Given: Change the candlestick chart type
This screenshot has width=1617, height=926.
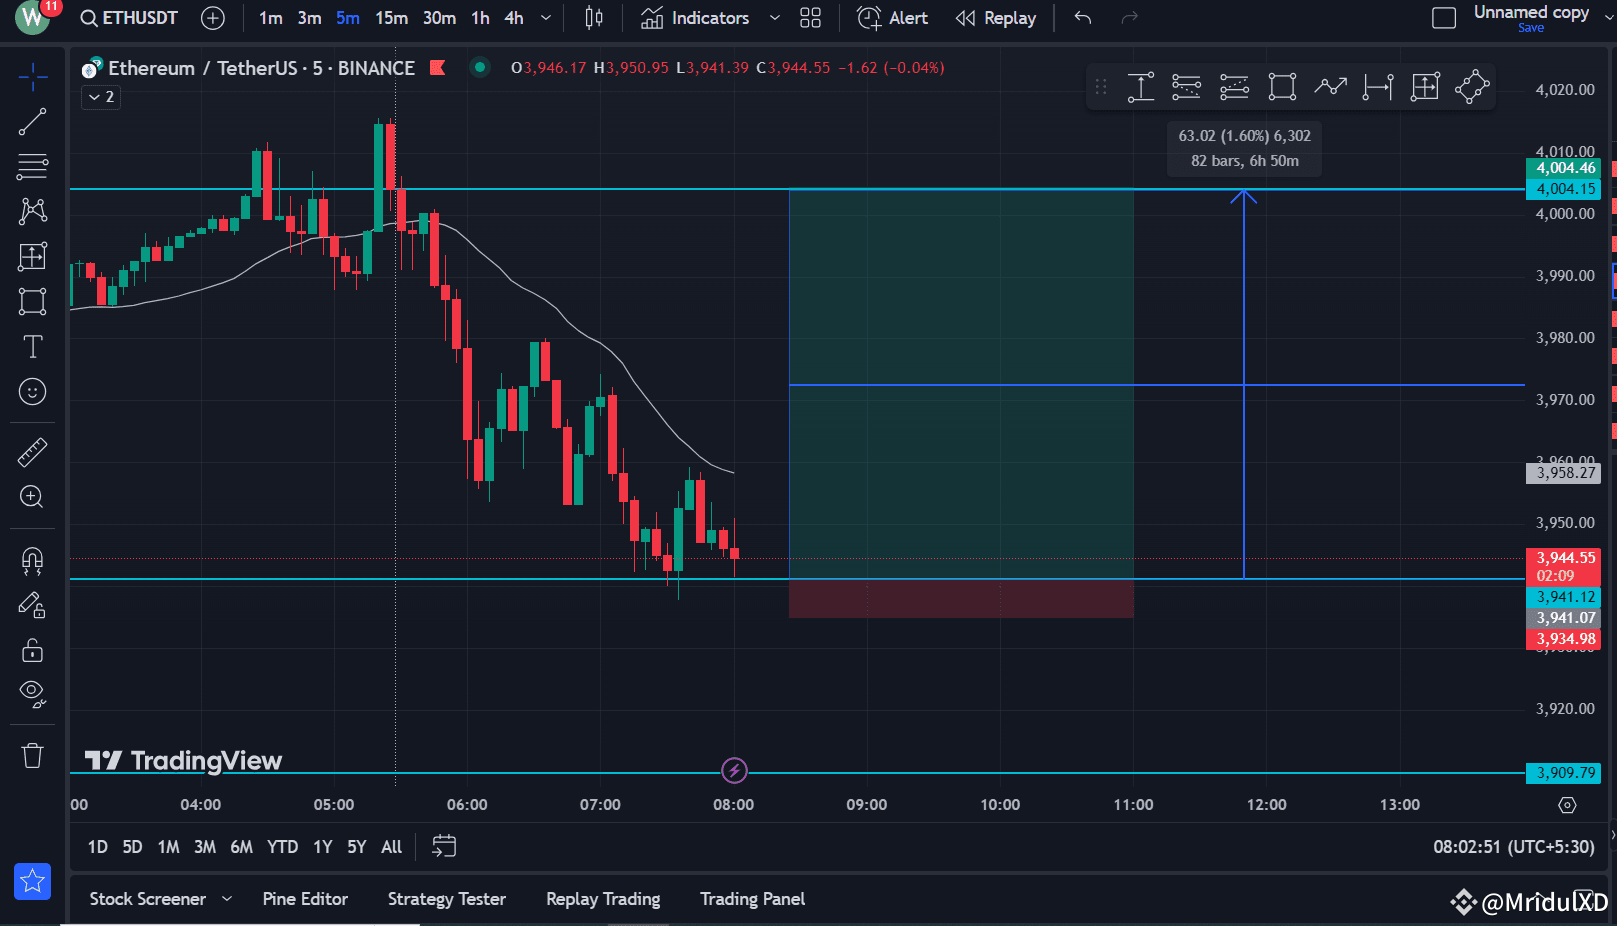Looking at the screenshot, I should click(x=594, y=18).
